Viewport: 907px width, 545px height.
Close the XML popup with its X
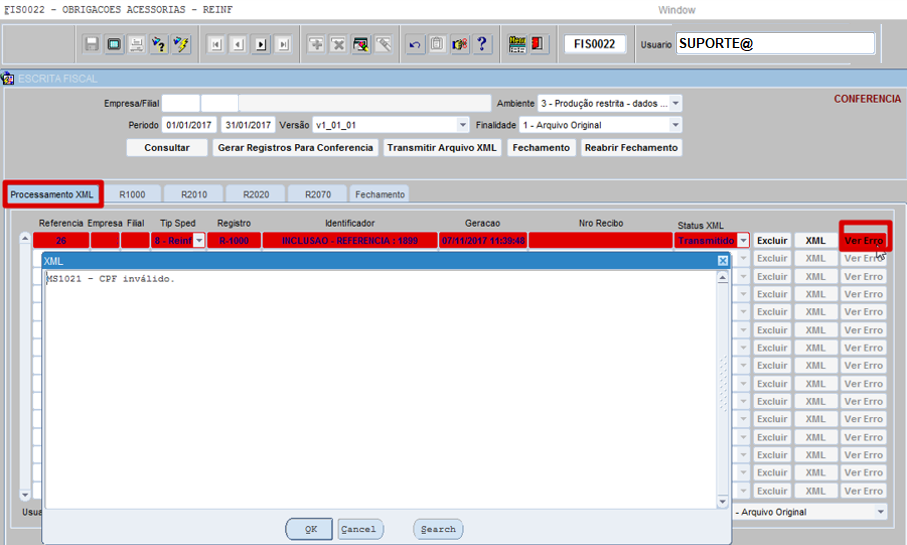(722, 261)
